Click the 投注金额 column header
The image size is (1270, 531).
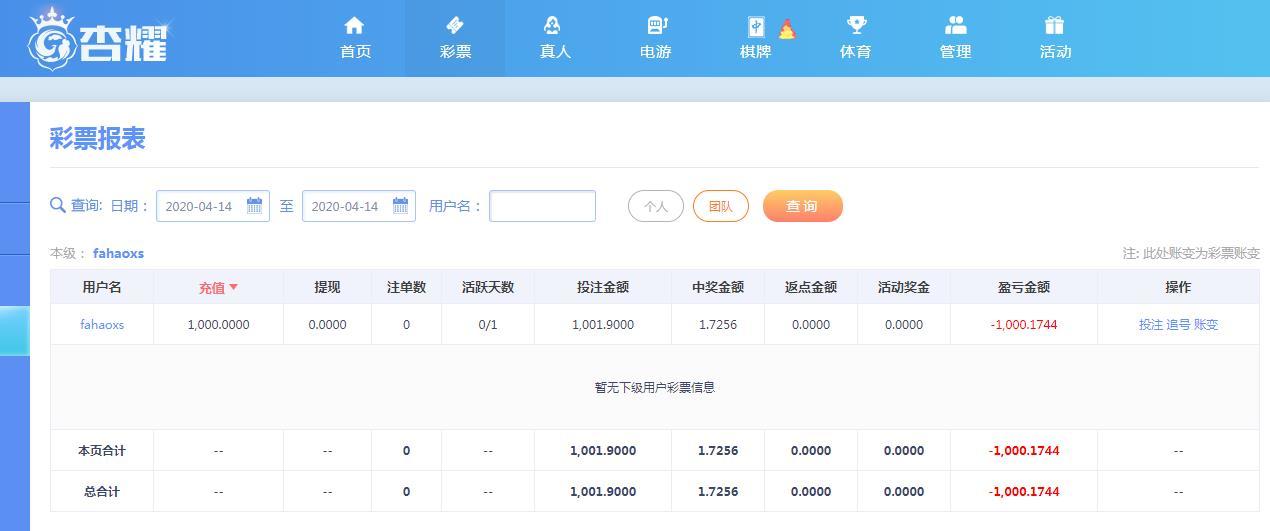[603, 287]
